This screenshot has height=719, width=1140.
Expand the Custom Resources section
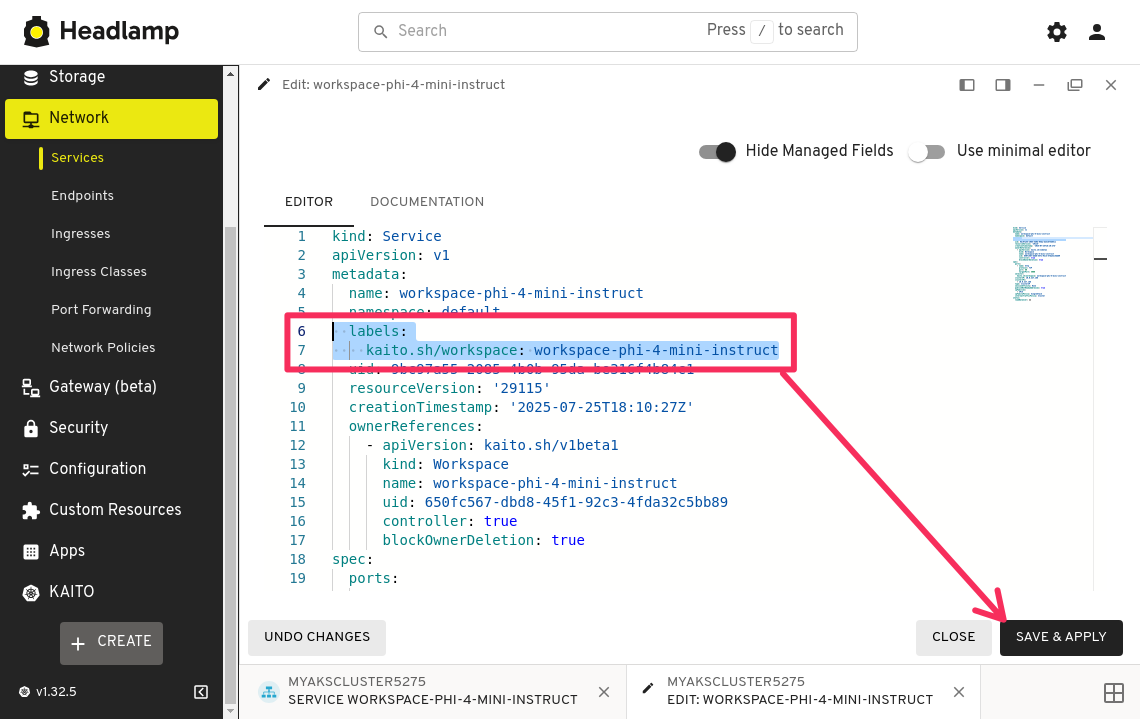coord(115,510)
